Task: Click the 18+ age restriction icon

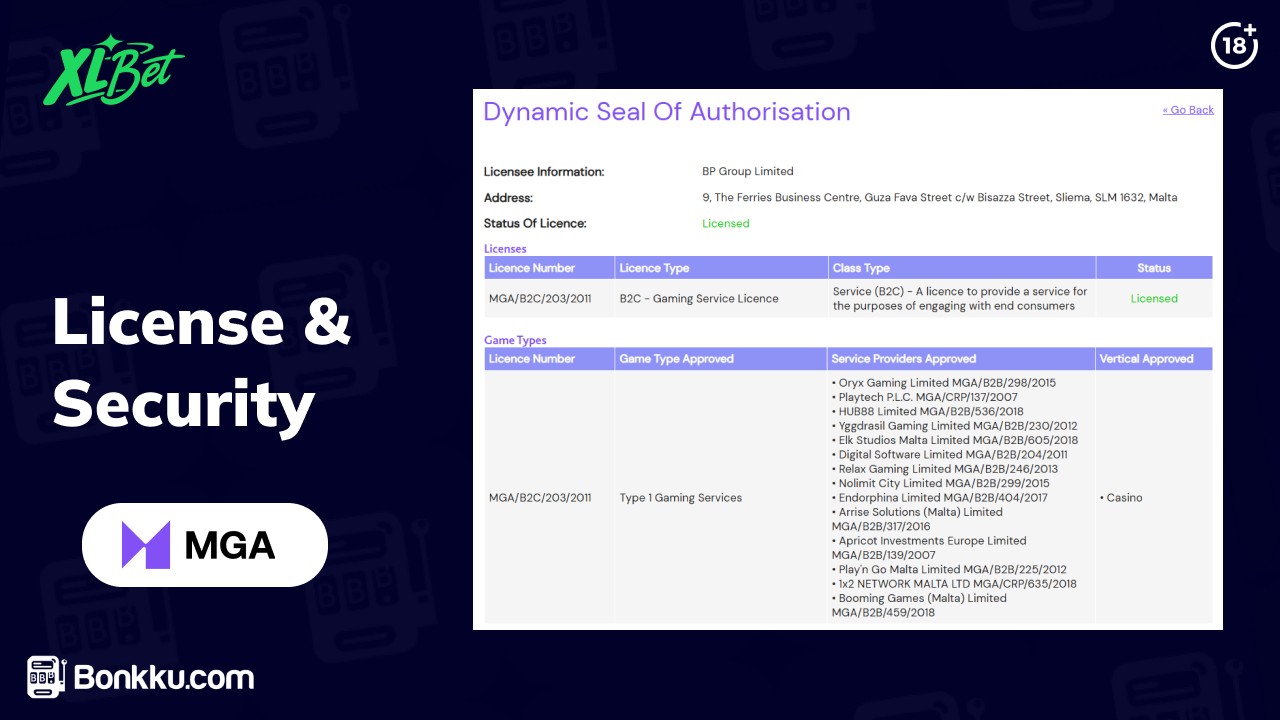Action: pyautogui.click(x=1234, y=44)
